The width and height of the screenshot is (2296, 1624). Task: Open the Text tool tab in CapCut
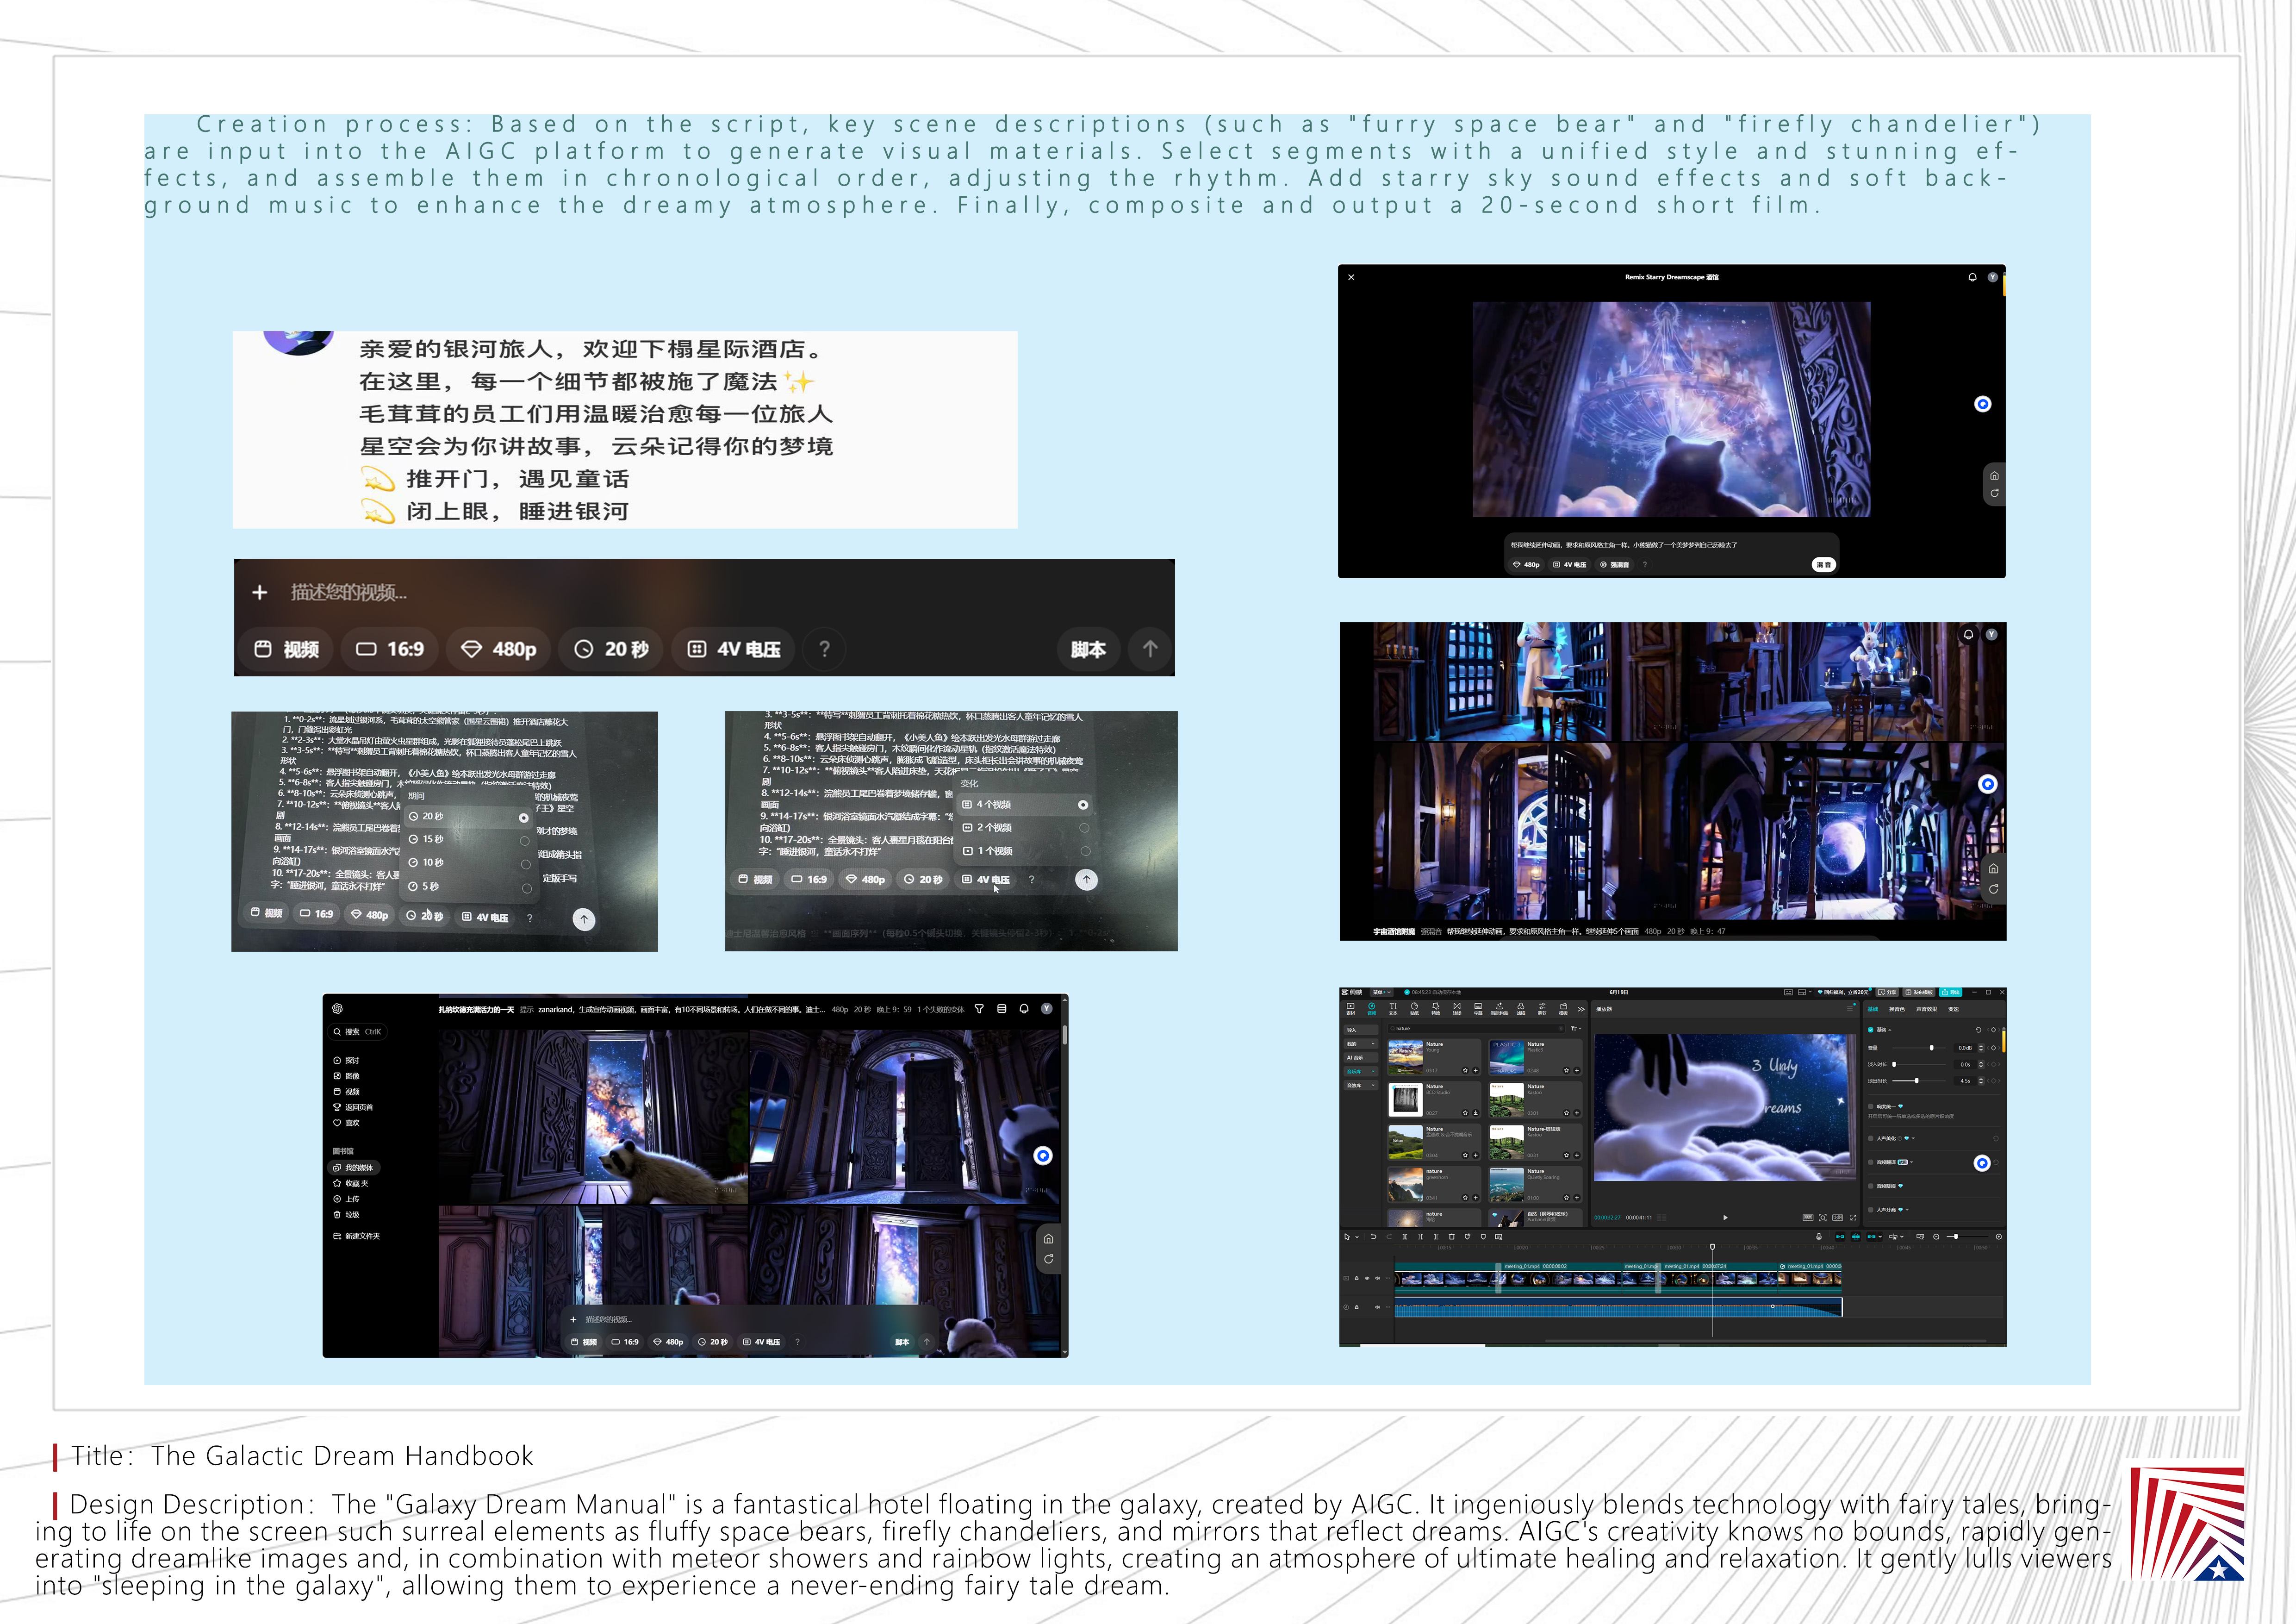tap(1393, 1008)
